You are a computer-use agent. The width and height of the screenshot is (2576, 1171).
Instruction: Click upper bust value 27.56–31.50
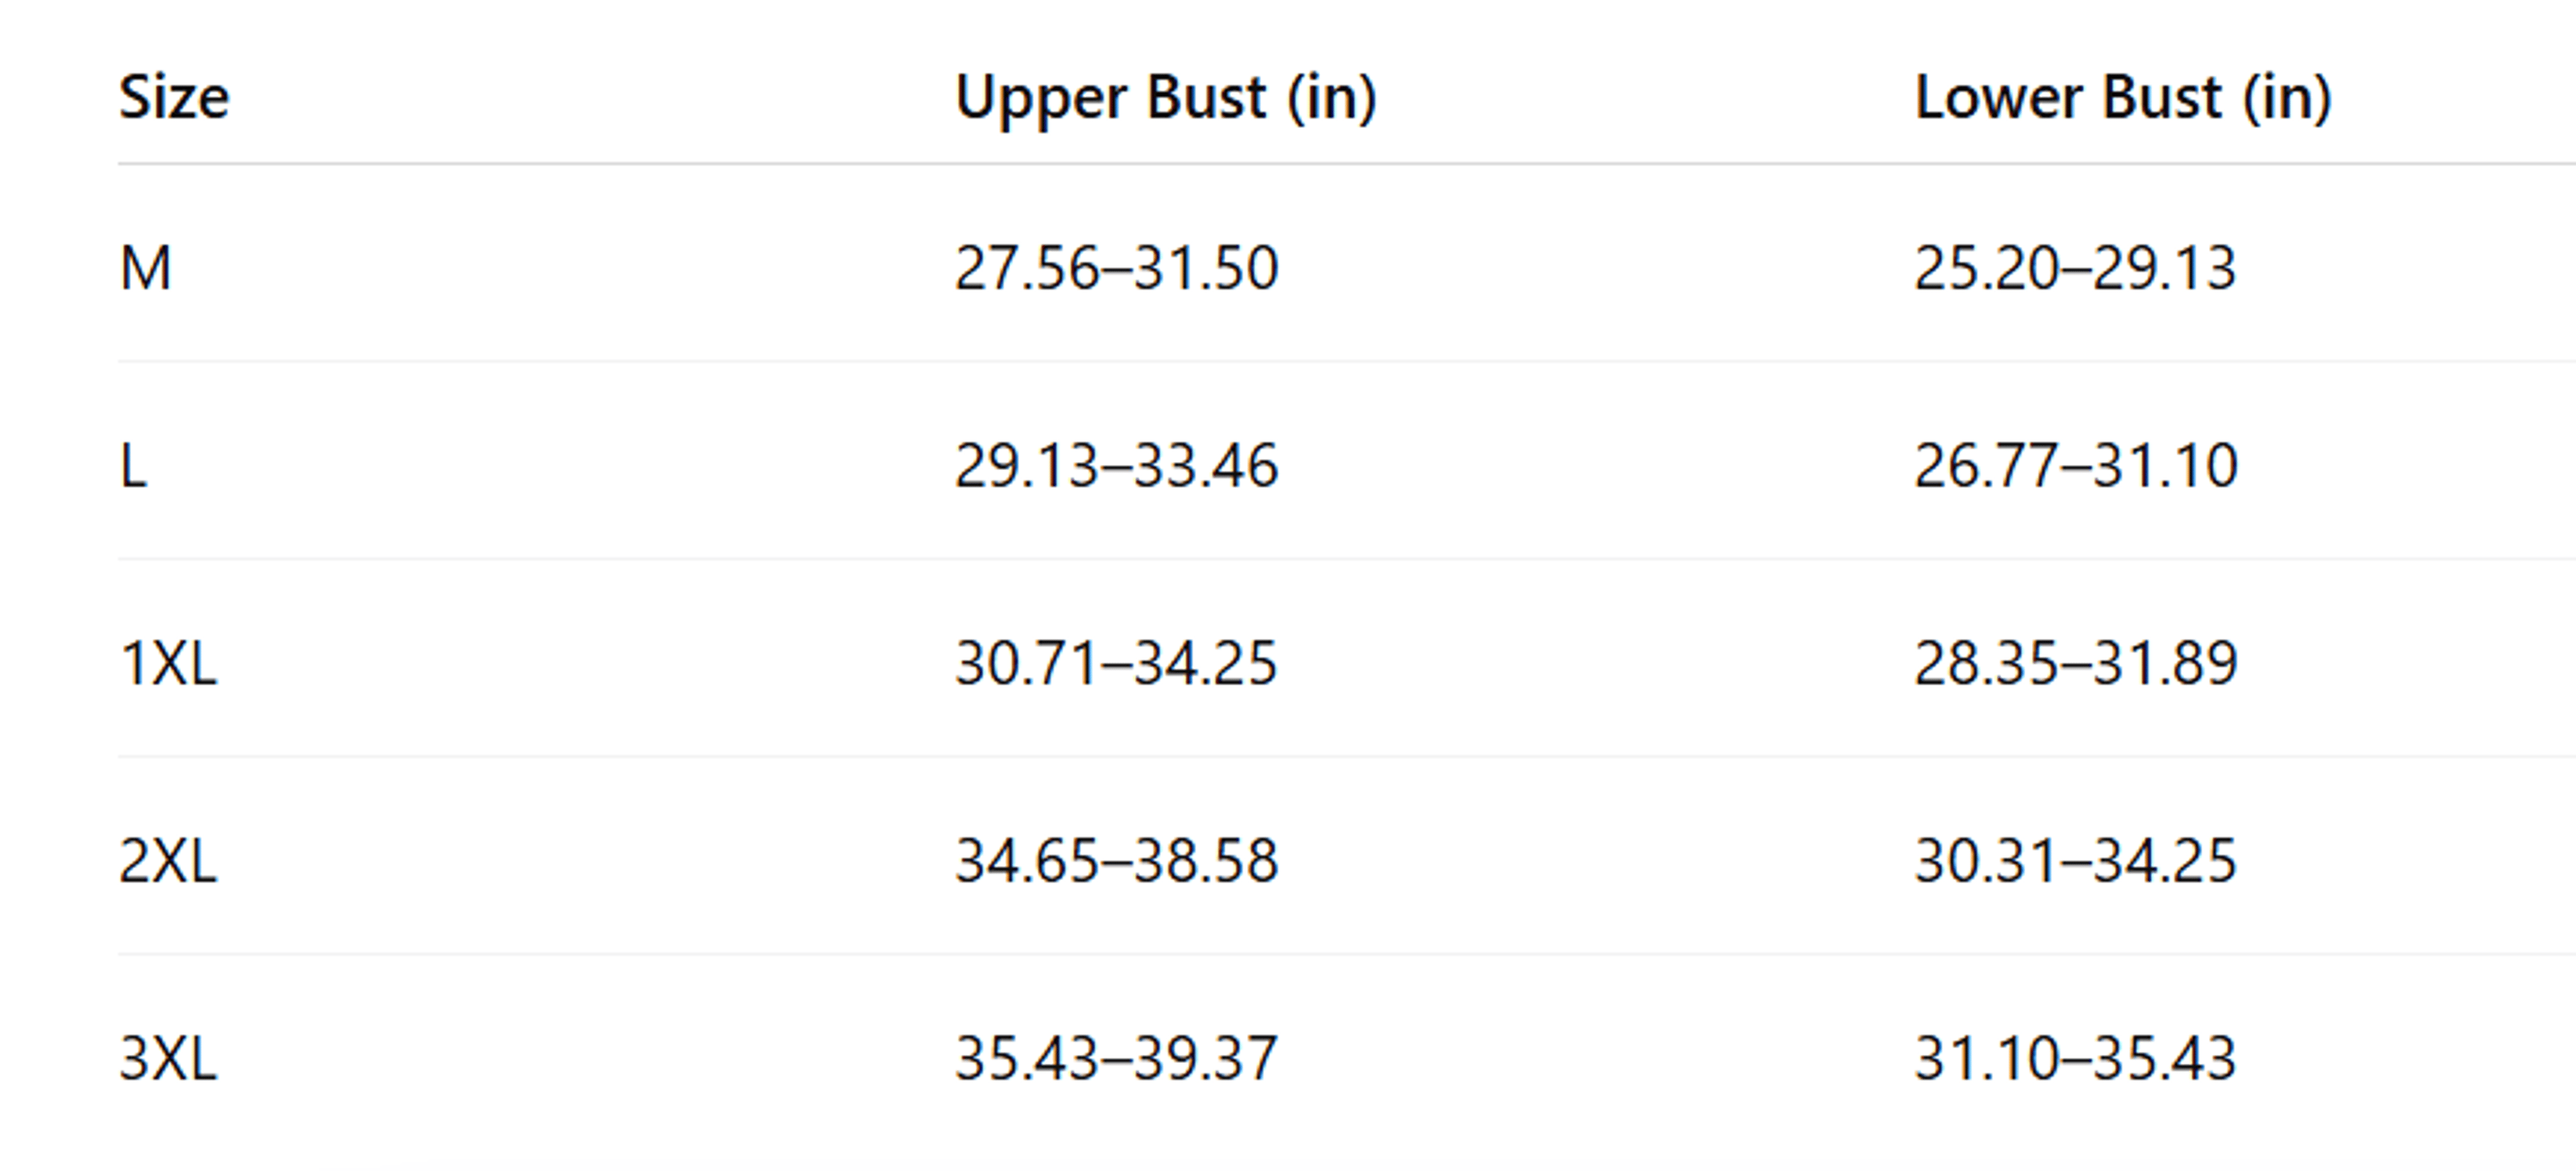pyautogui.click(x=1117, y=268)
